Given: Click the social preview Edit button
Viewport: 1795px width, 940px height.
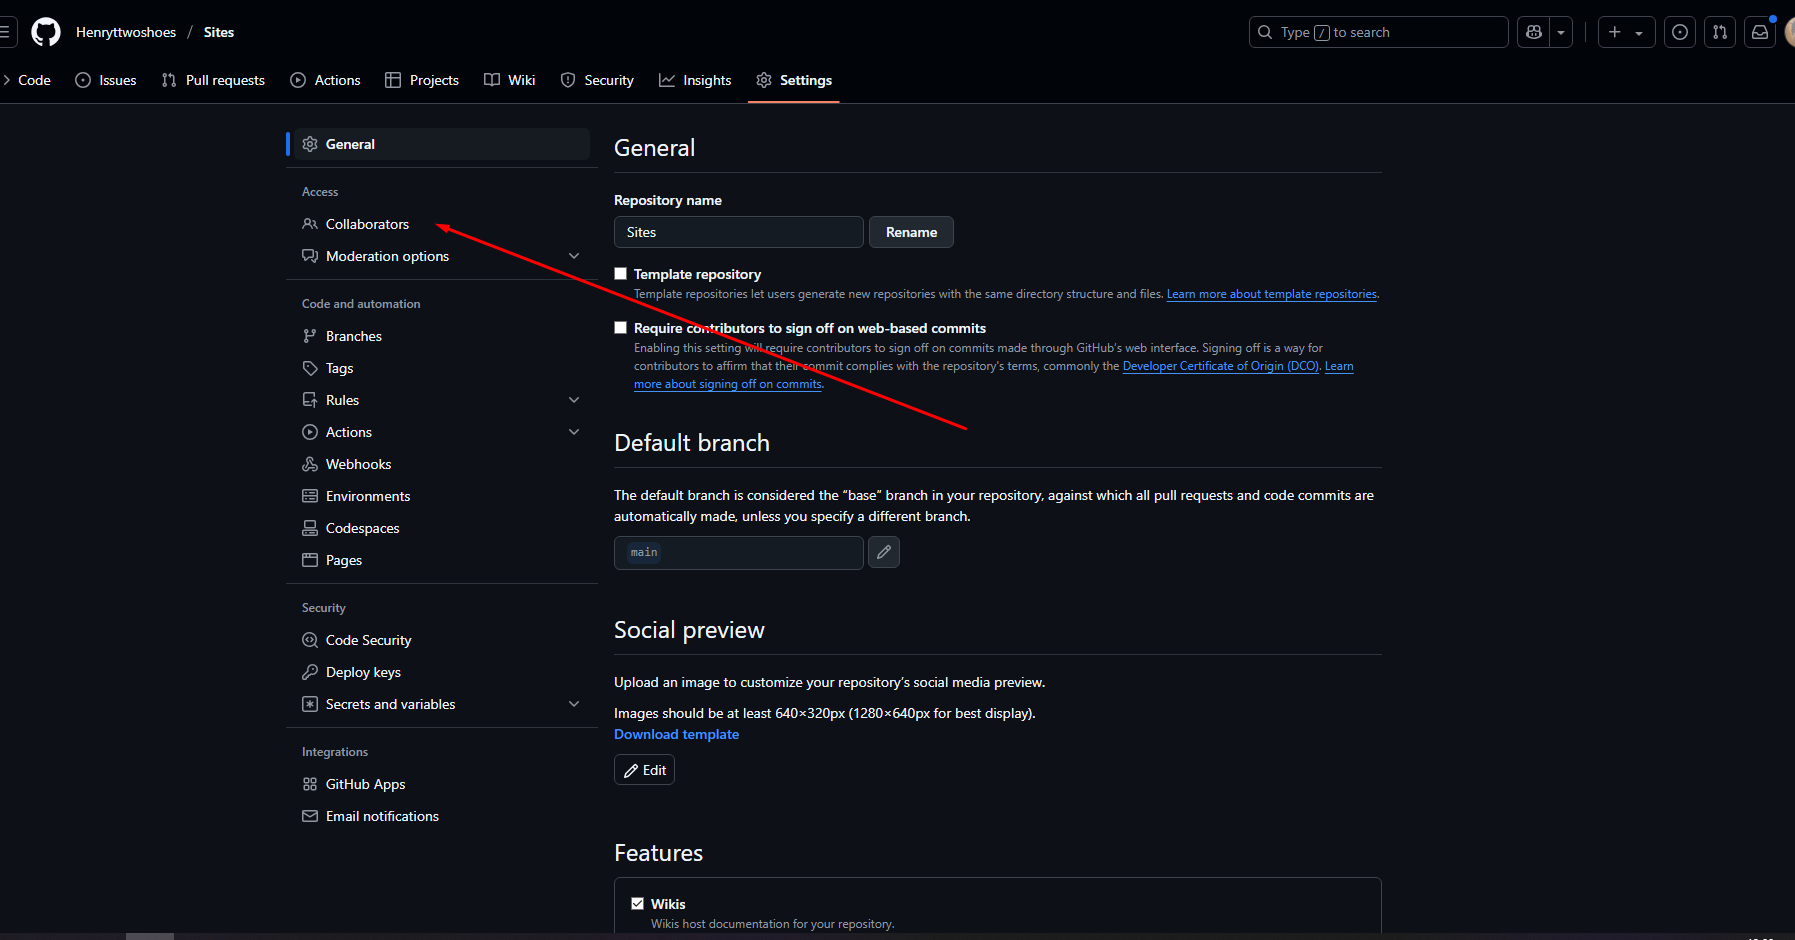Looking at the screenshot, I should (x=644, y=770).
